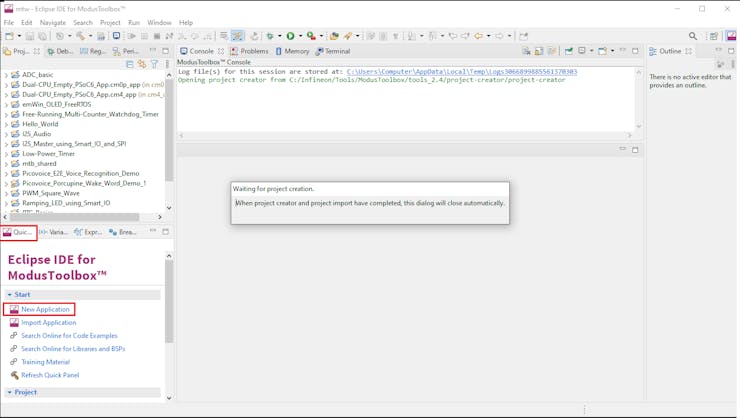
Task: Click the Terminate stop toolbar icon
Action: [x=157, y=36]
